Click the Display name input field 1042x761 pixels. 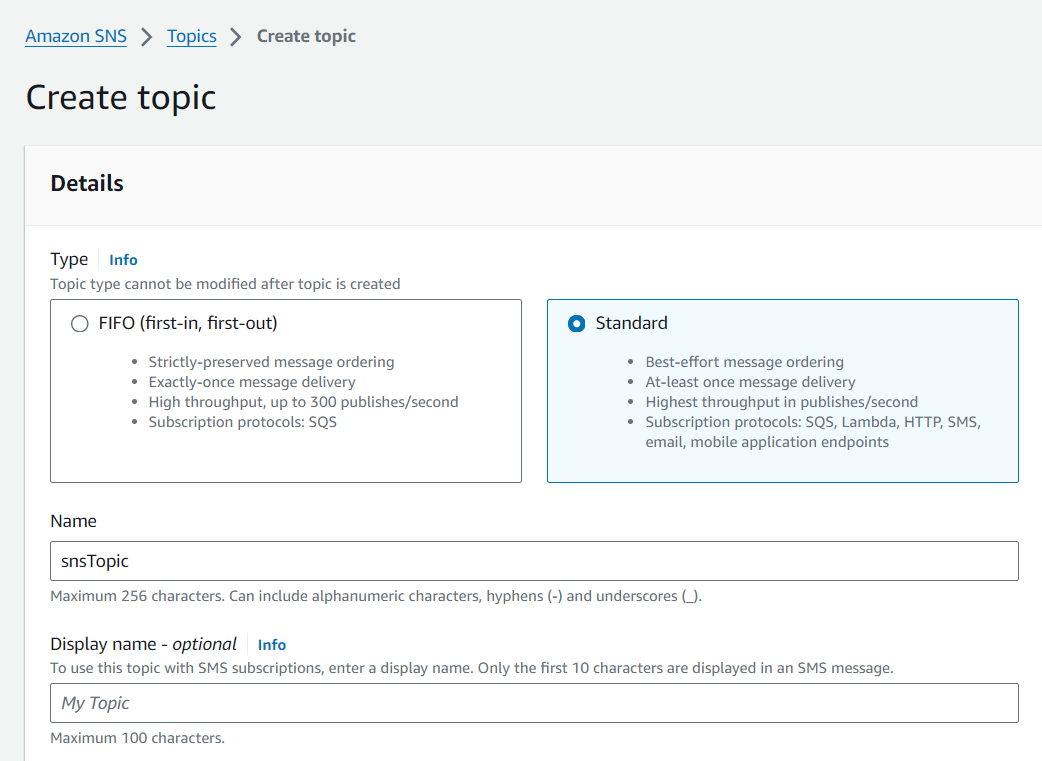(x=534, y=703)
